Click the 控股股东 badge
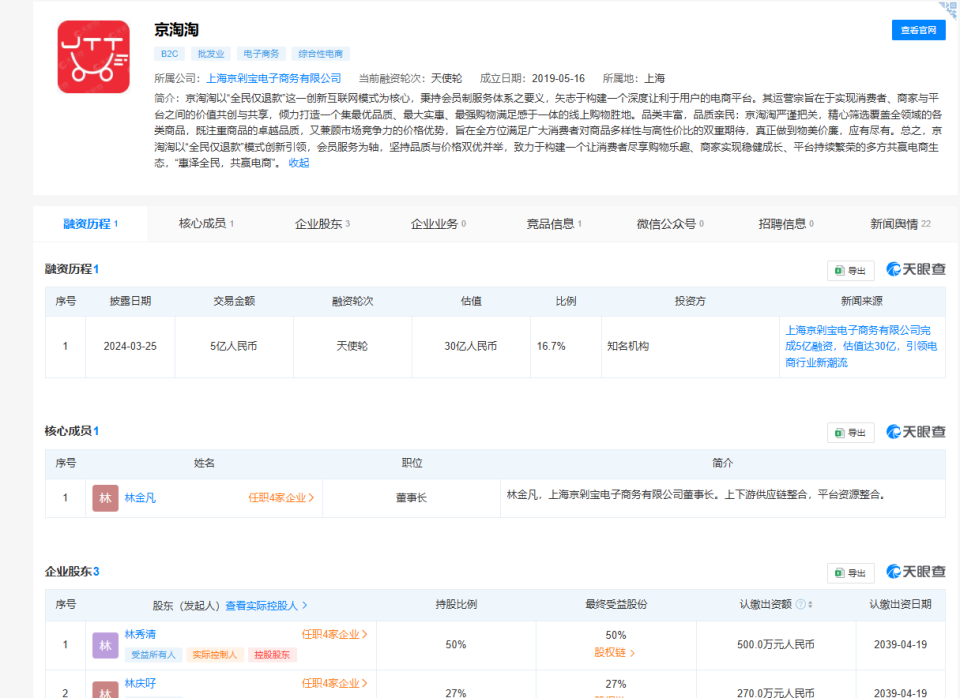 (272, 655)
